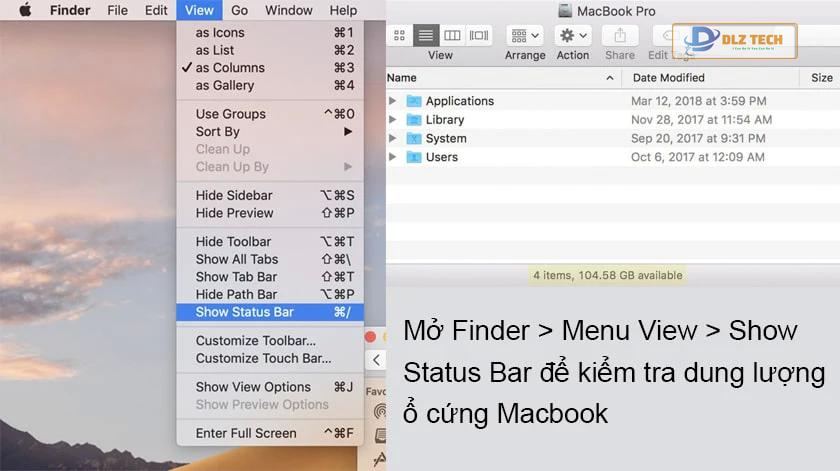Choose as Gallery view option
This screenshot has height=471, width=840.
click(270, 86)
